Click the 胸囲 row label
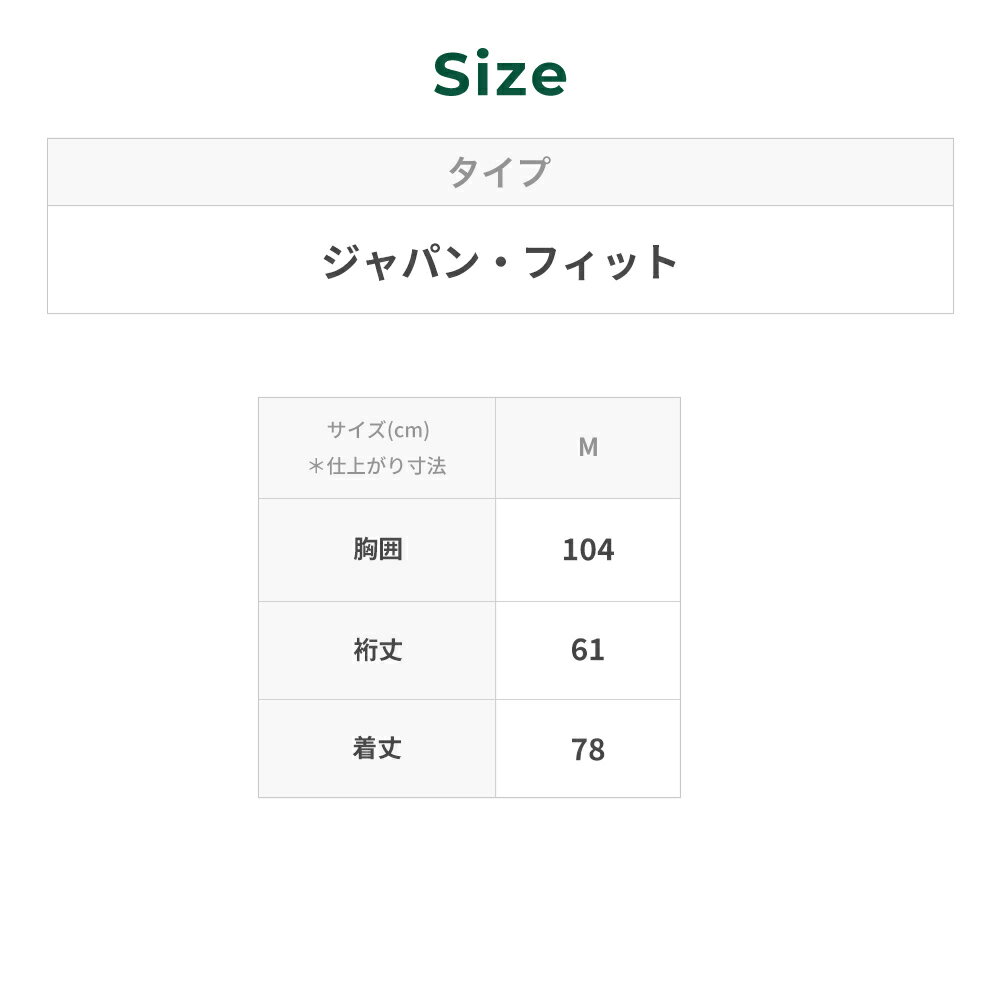 pyautogui.click(x=377, y=549)
